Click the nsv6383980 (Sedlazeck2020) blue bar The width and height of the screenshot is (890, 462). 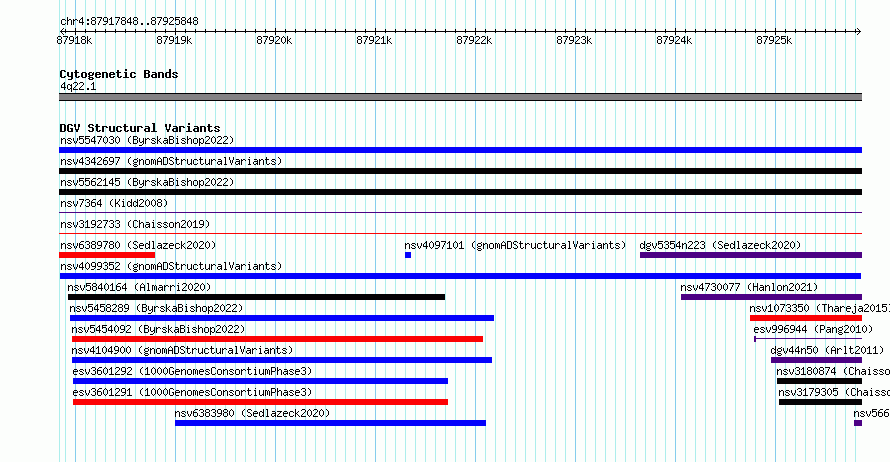(x=330, y=423)
